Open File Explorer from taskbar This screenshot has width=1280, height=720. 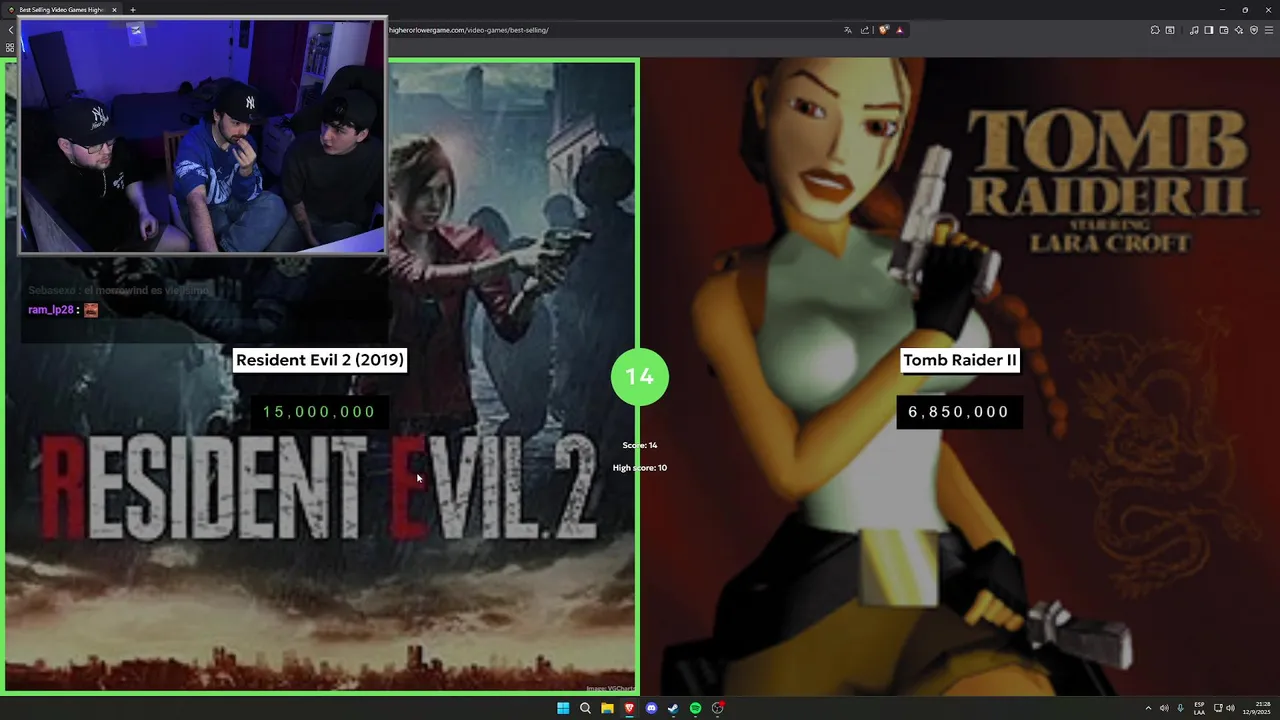(607, 708)
